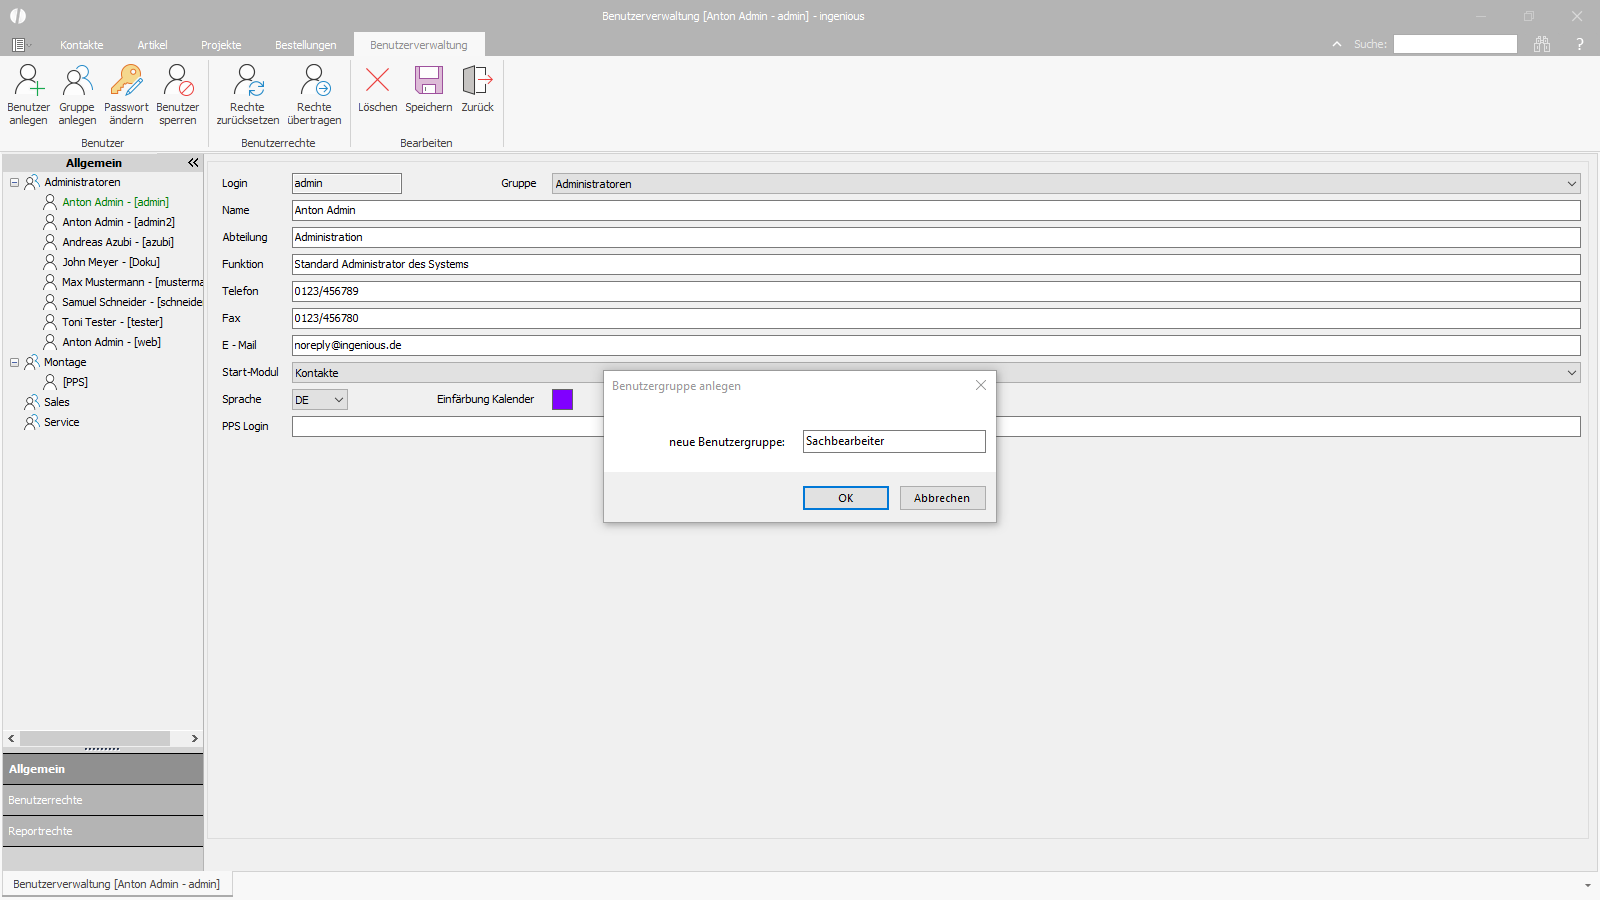Screen dimensions: 1600x900
Task: Click Abbrechen in the dialog
Action: click(942, 498)
